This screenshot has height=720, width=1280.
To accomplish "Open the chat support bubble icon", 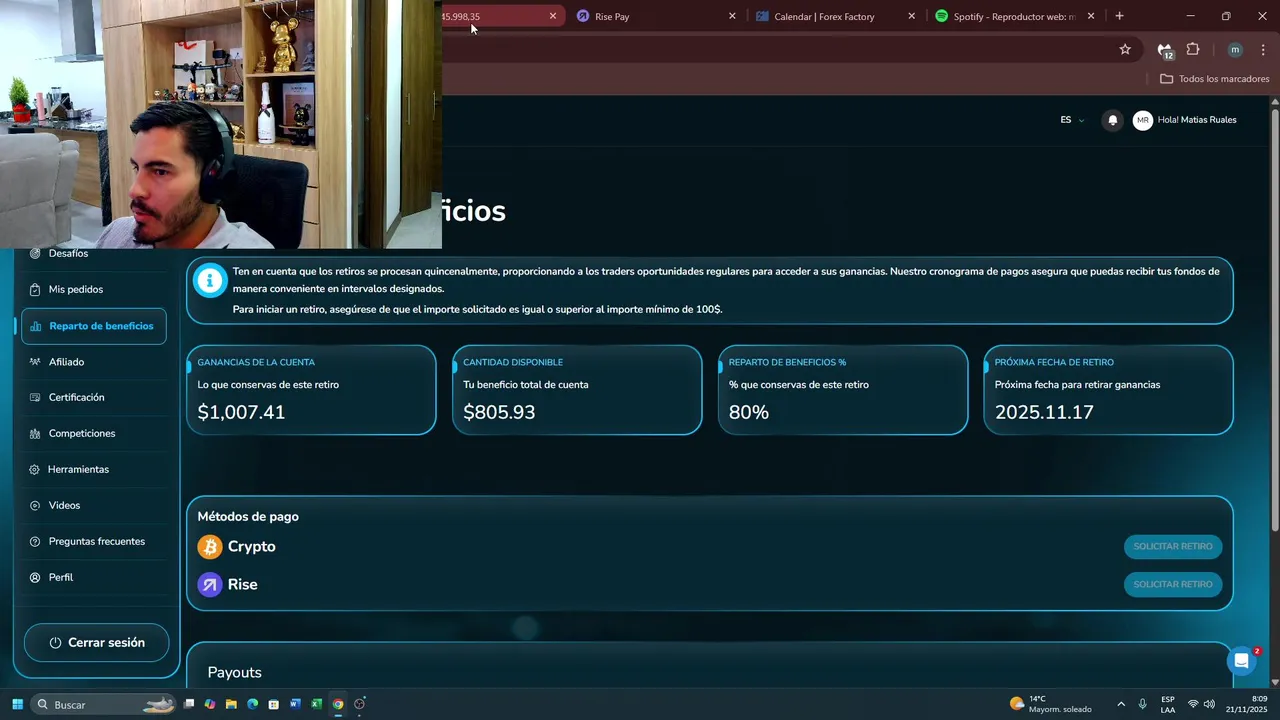I will 1241,660.
